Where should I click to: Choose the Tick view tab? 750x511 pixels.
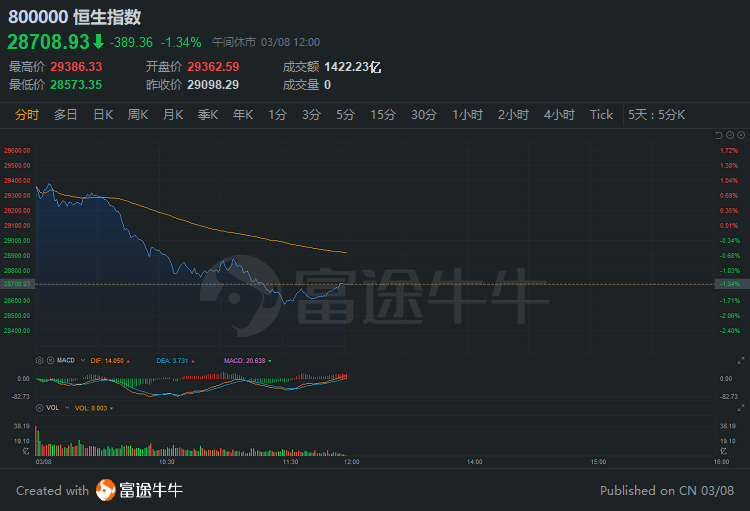[x=601, y=115]
